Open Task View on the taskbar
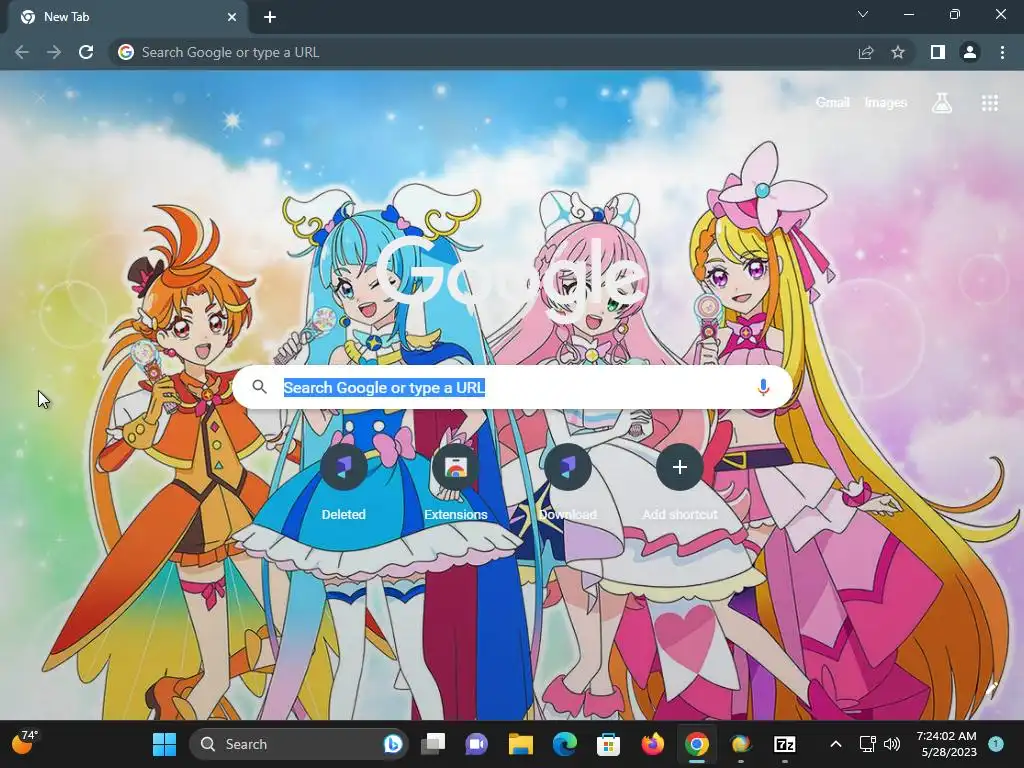 click(x=433, y=744)
